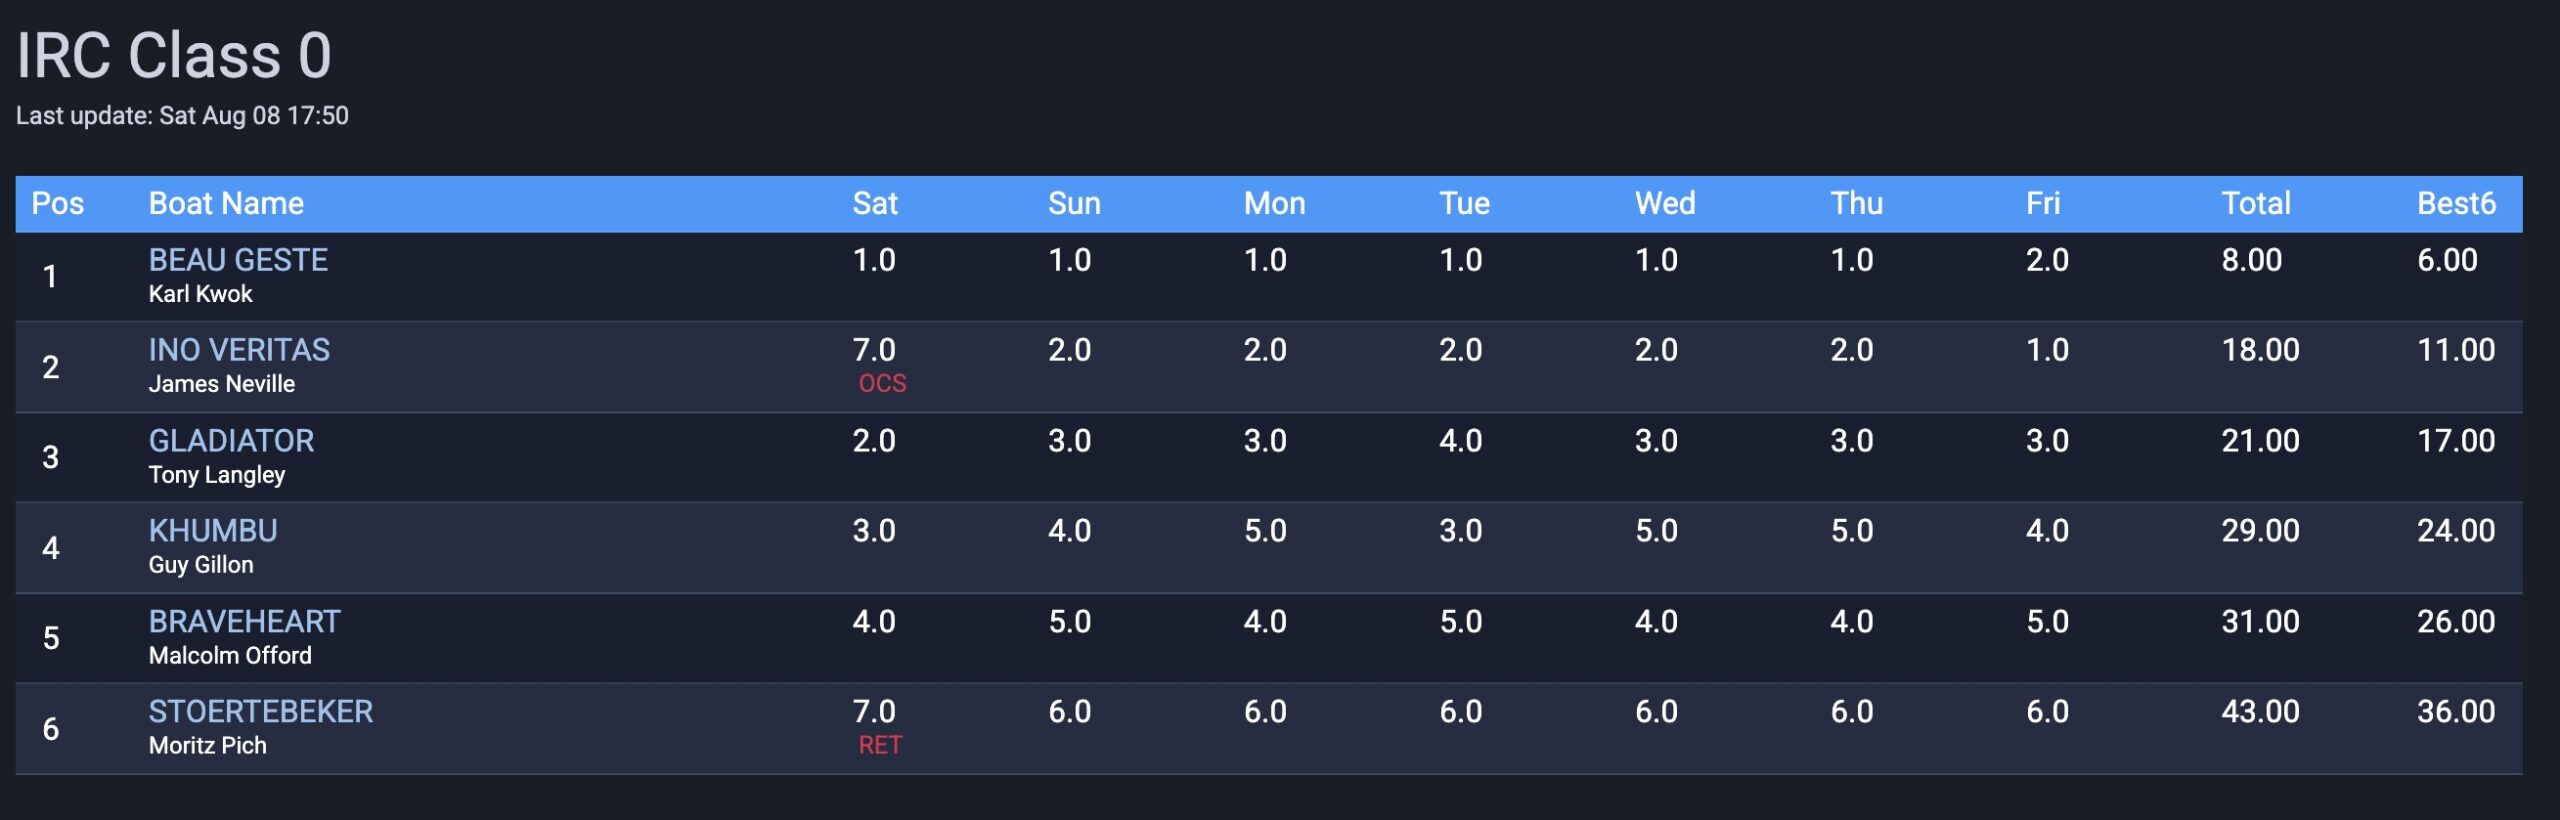Screen dimensions: 2560x820
Task: Click the Fri column header
Action: click(2043, 204)
